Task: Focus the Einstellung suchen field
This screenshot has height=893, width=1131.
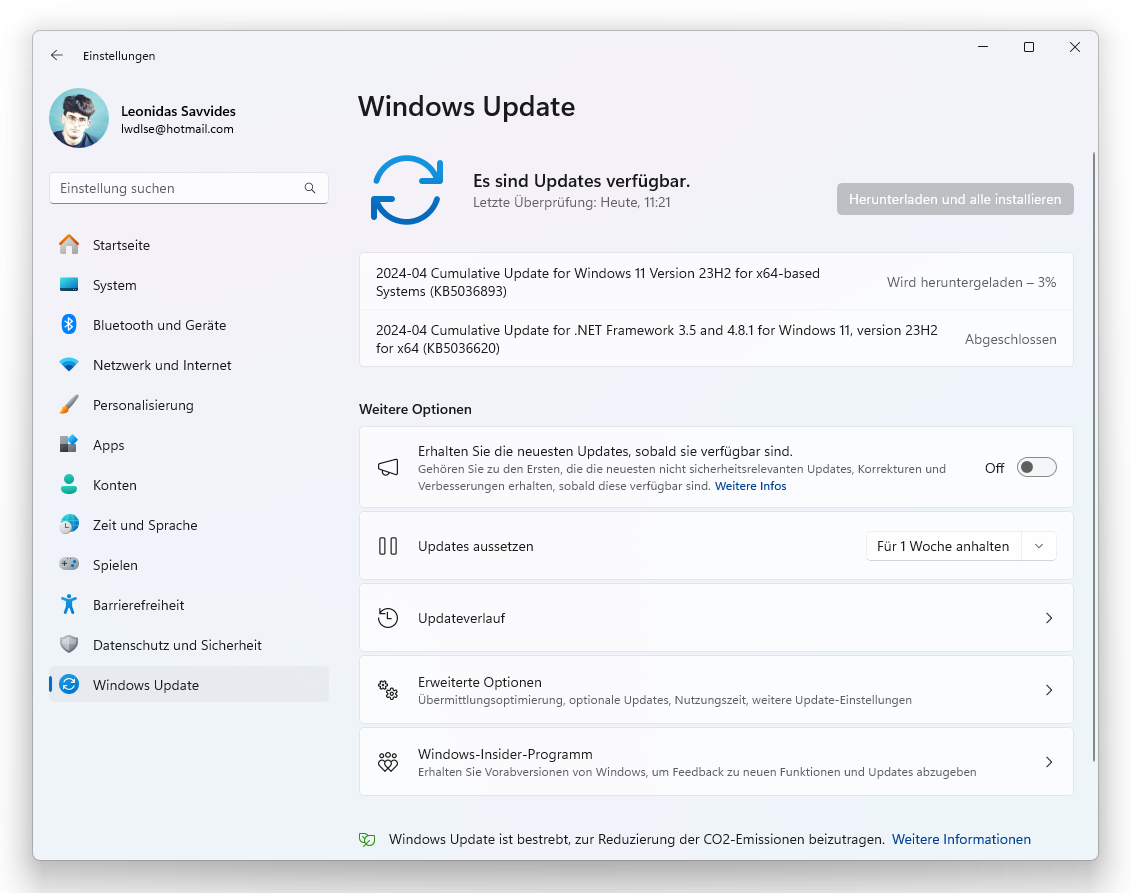Action: 189,188
